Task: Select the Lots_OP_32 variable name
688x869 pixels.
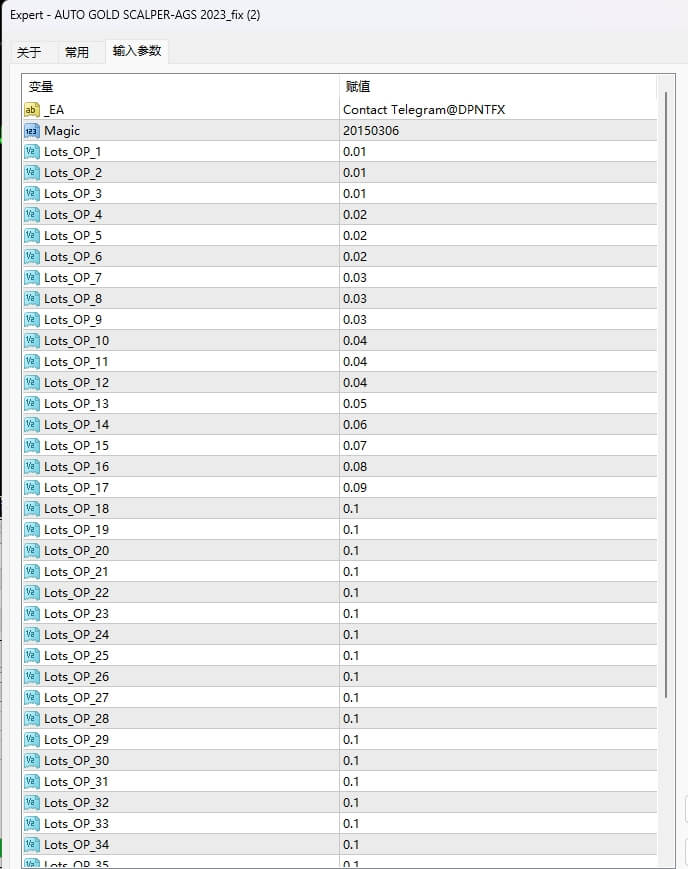Action: (x=77, y=803)
